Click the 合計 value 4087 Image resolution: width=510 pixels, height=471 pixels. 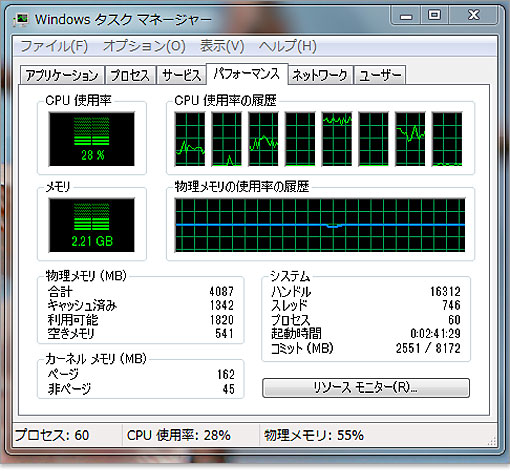click(222, 292)
